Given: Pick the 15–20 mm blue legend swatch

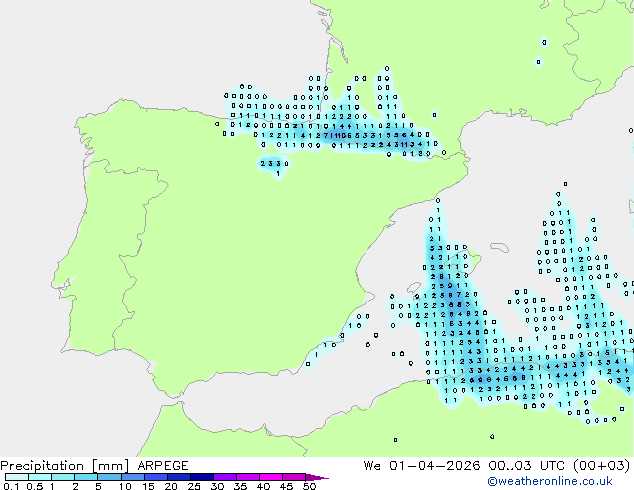Looking at the screenshot, I should (155, 477).
